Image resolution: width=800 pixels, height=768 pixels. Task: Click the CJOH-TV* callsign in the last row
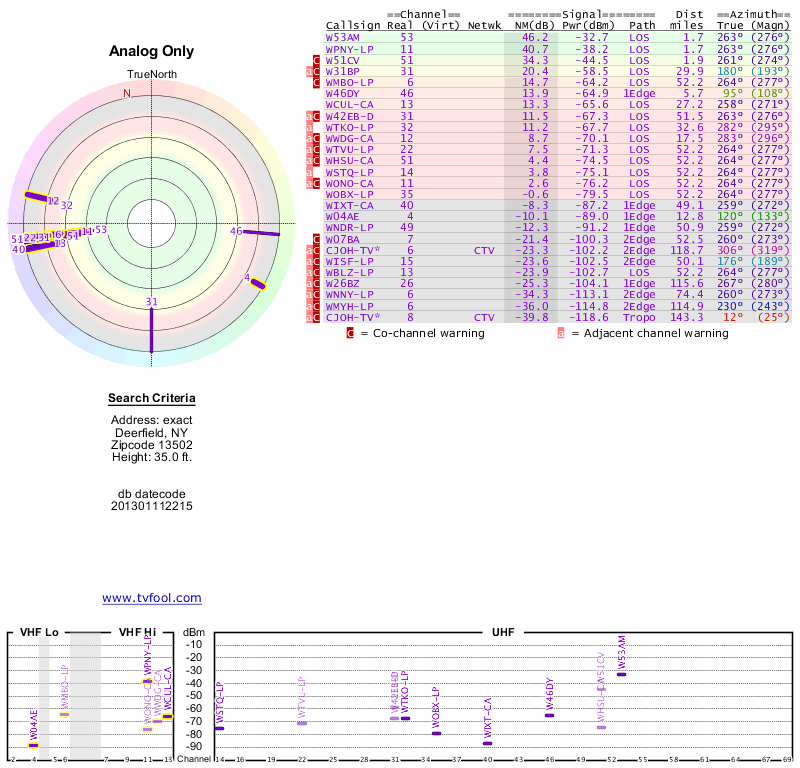(352, 317)
